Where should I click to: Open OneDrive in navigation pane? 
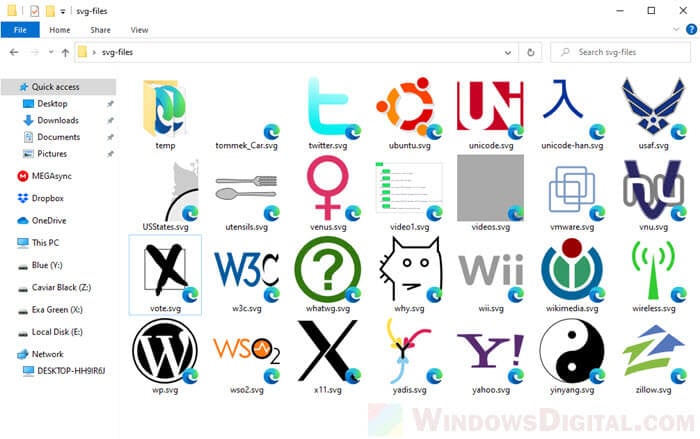(x=49, y=221)
